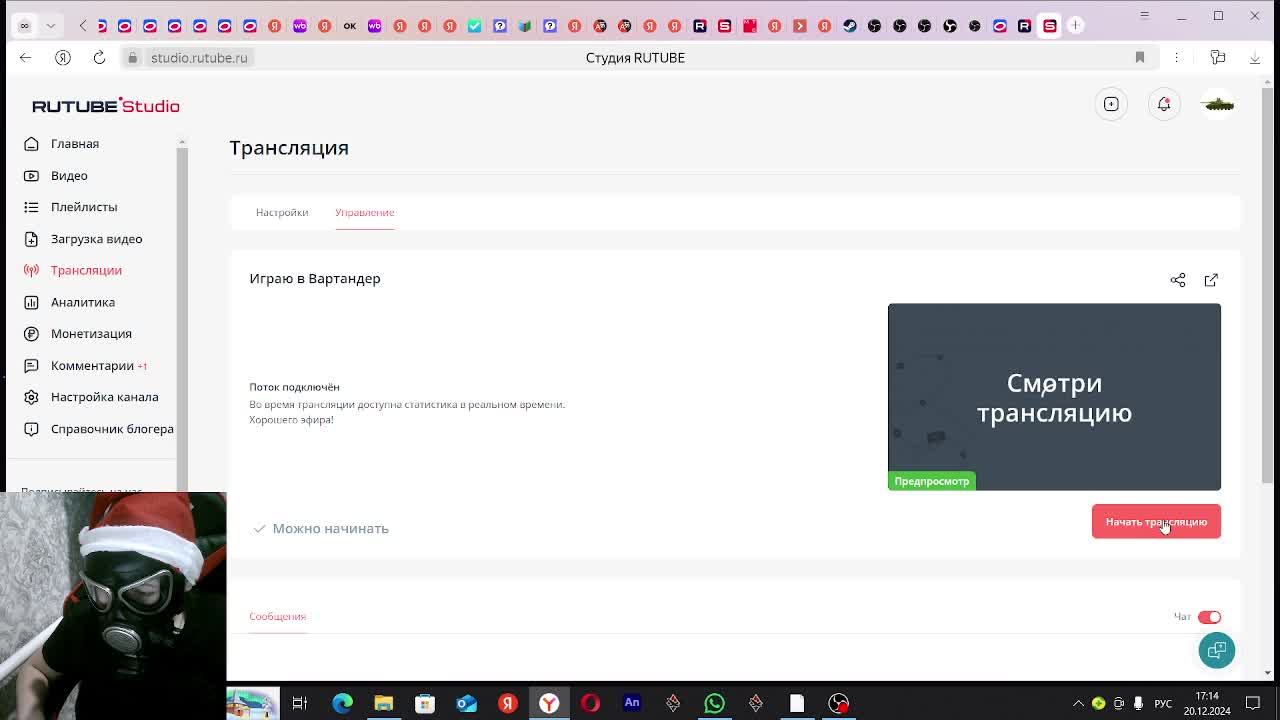
Task: Click the browser back arrow
Action: point(25,58)
